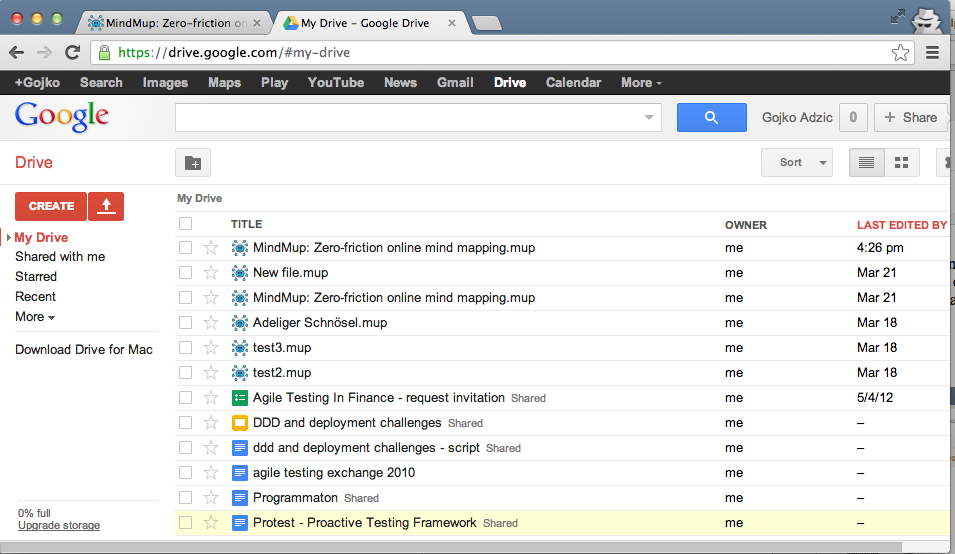
Task: Bookmark page with star icon in address bar
Action: [x=900, y=52]
